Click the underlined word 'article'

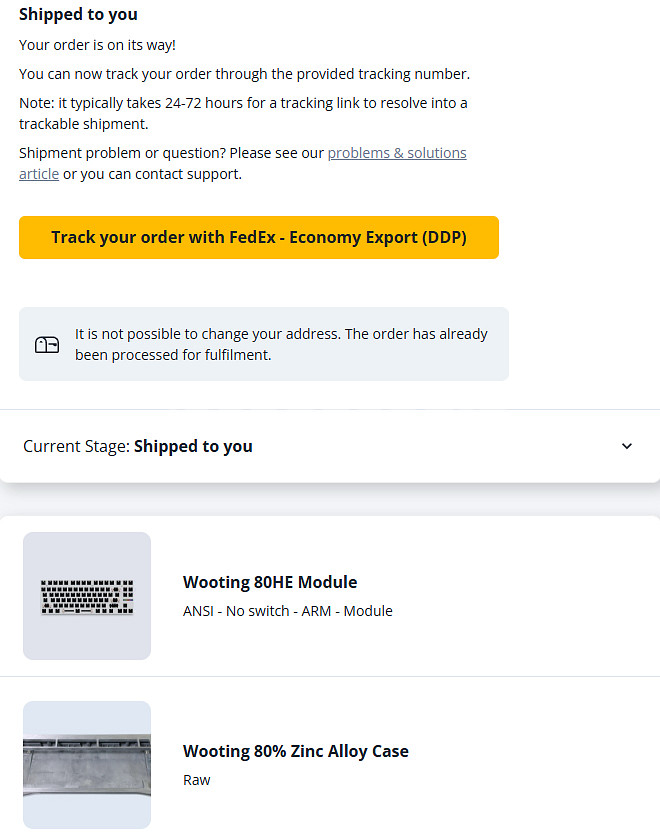(39, 174)
